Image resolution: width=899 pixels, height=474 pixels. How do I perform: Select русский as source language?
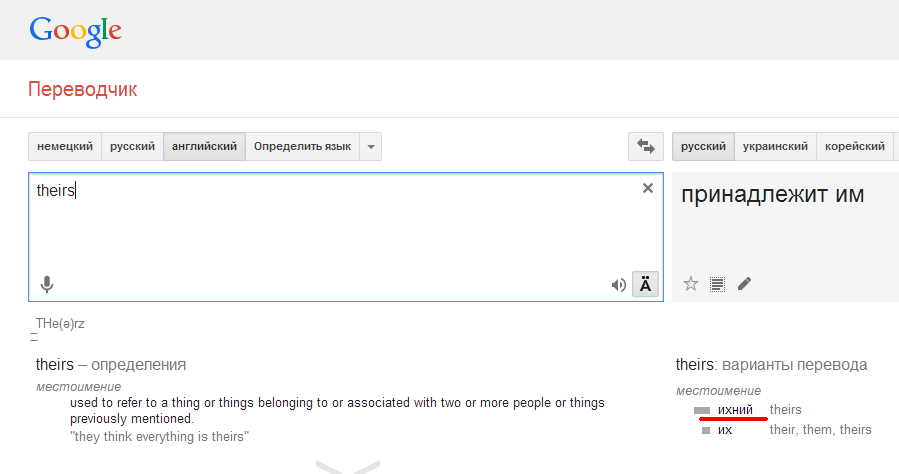132,146
